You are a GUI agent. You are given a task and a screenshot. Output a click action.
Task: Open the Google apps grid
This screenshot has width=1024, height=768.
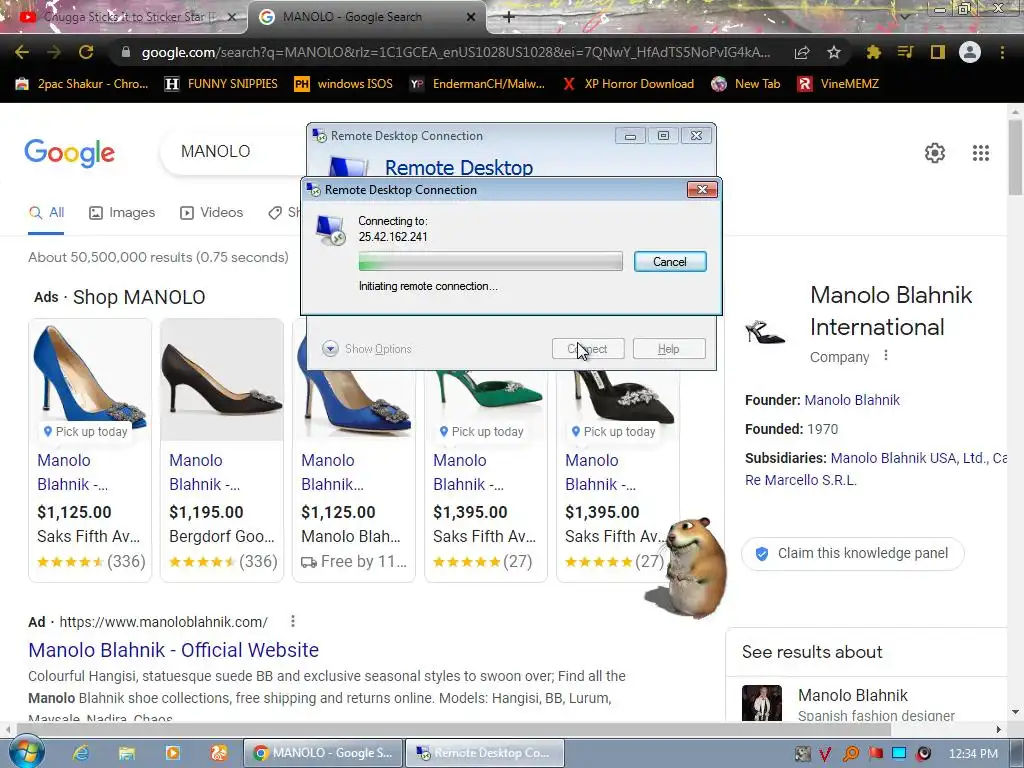[980, 153]
